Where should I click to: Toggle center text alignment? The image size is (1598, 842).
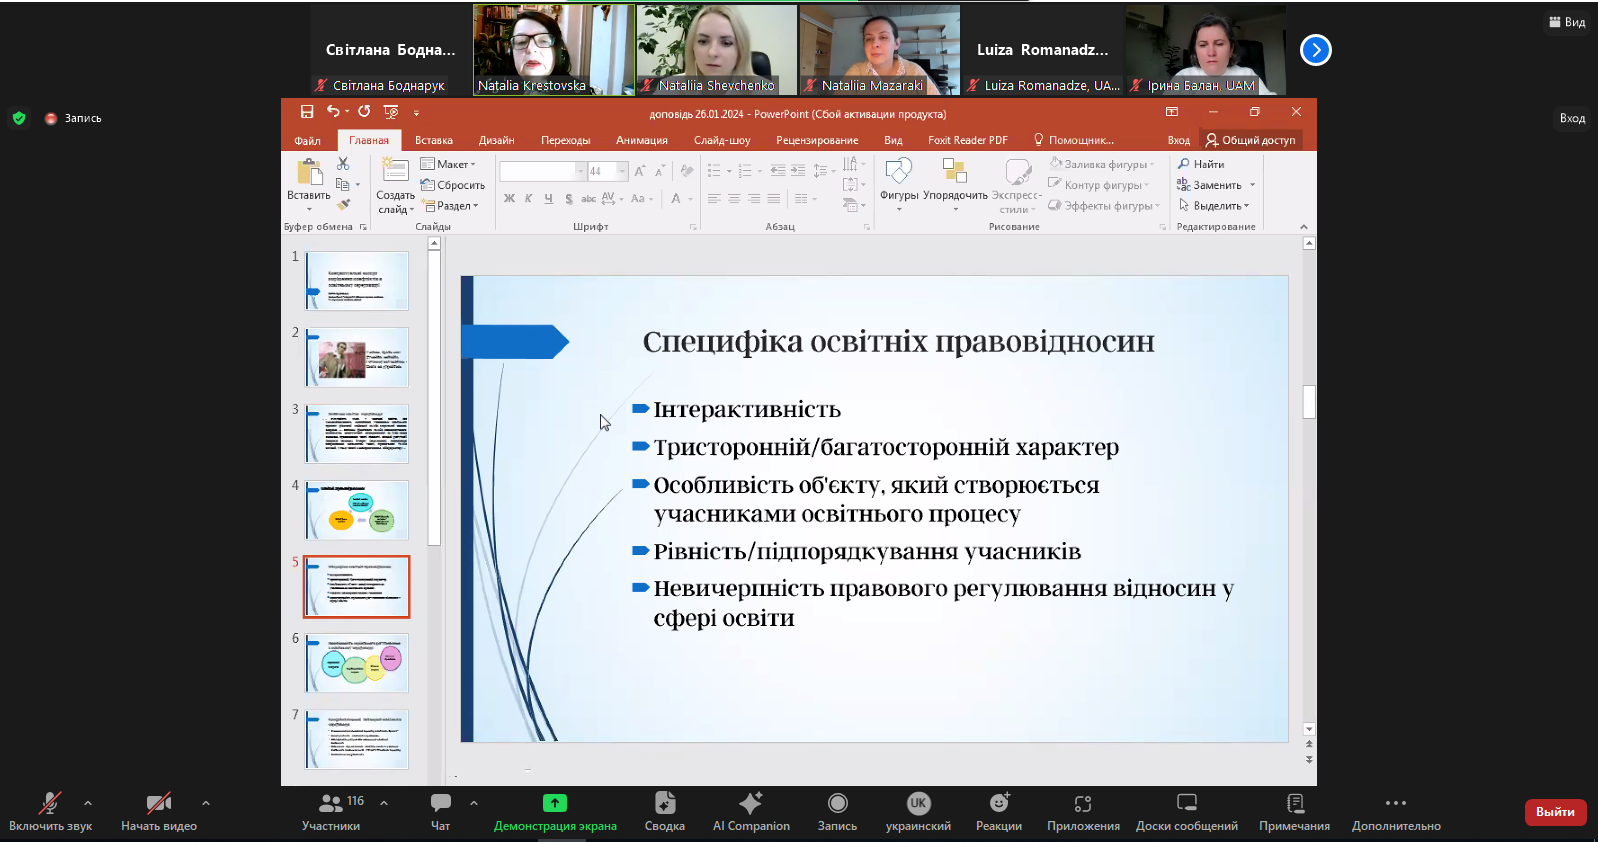[734, 199]
